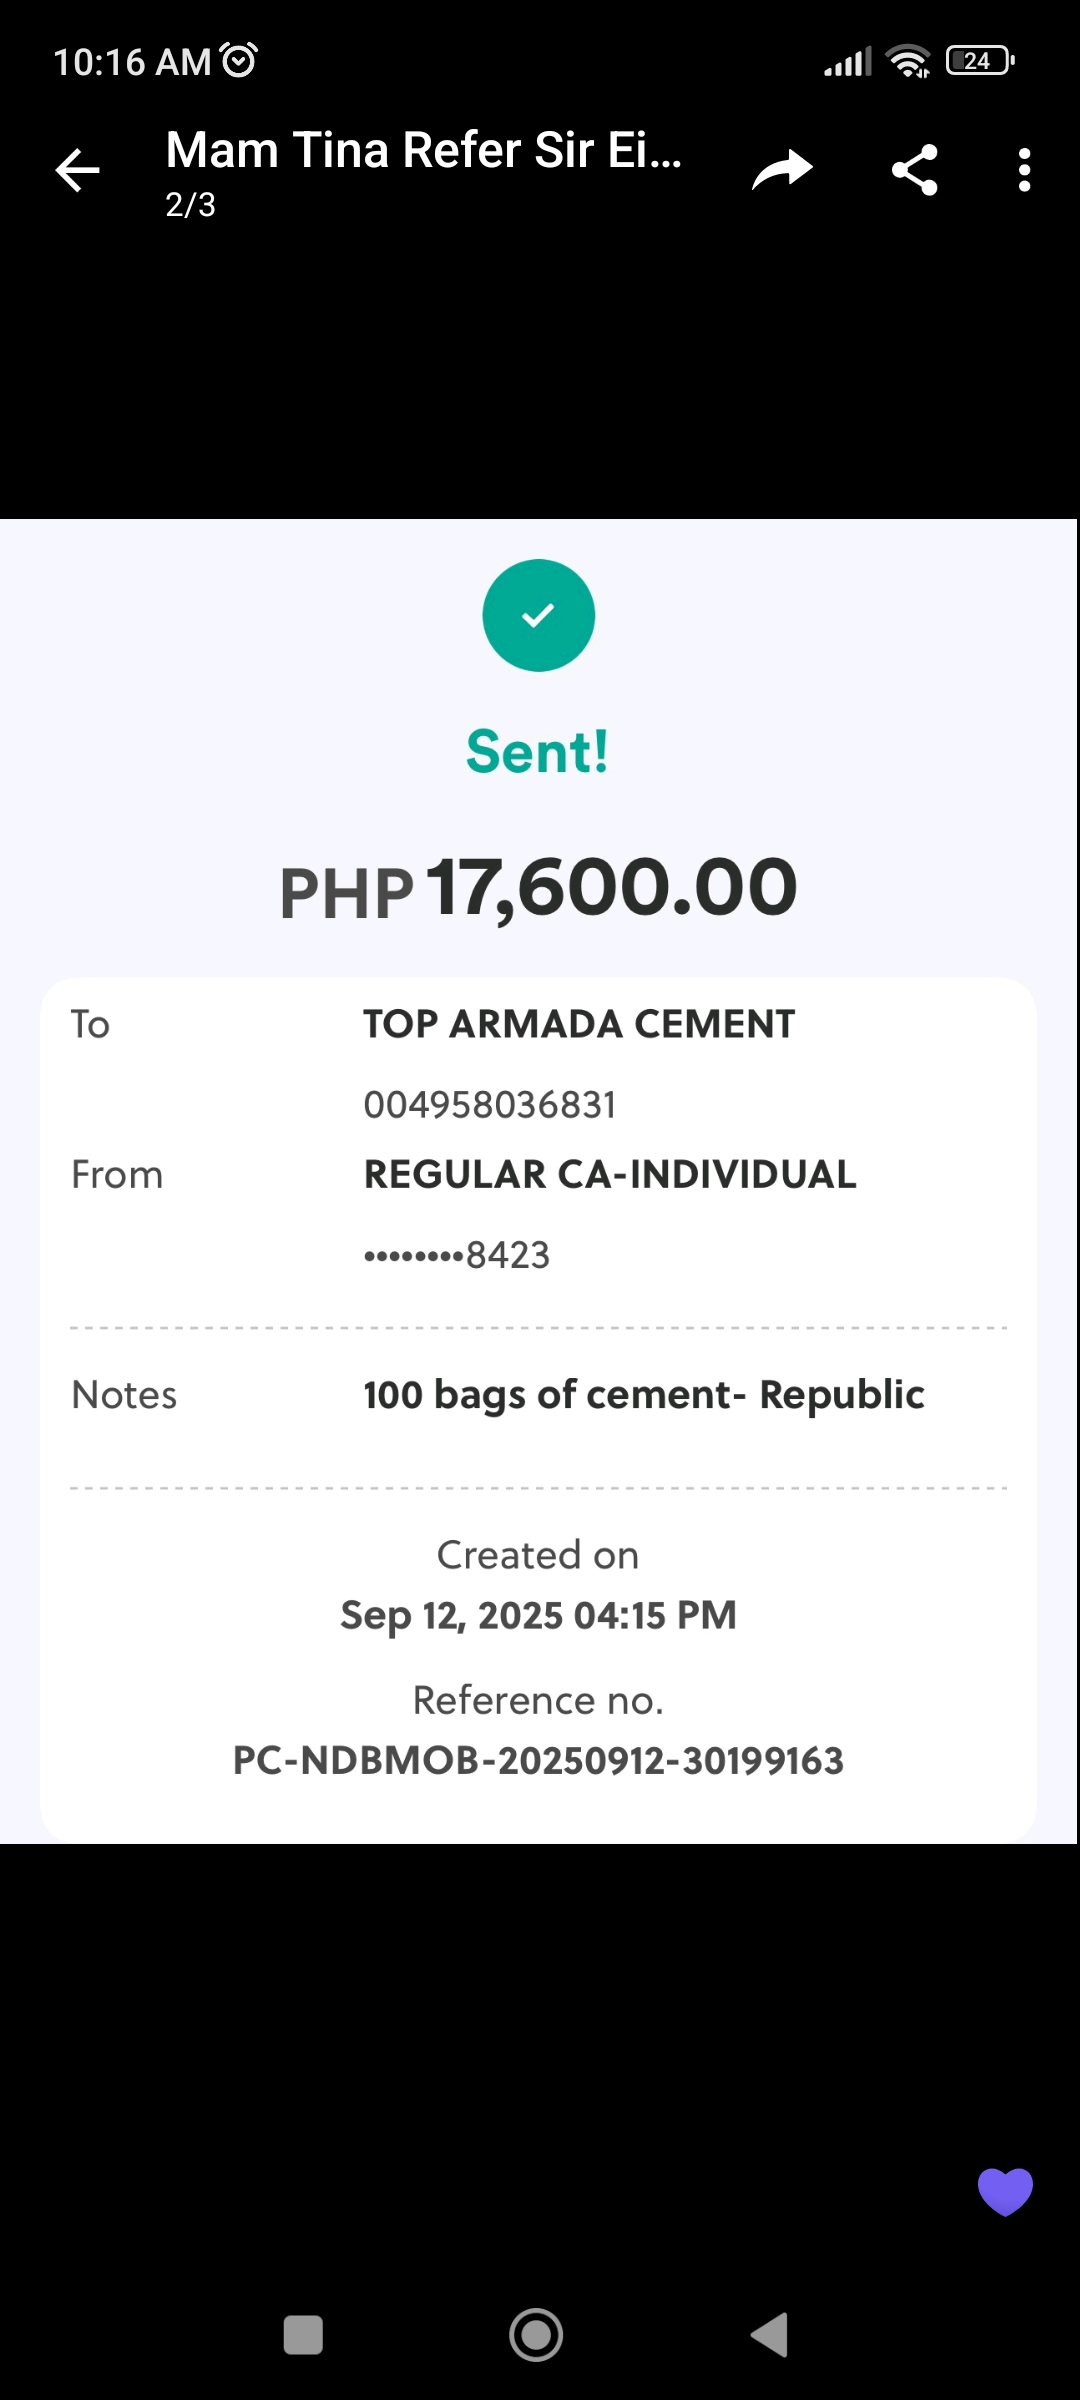Tap the battery indicator in status bar

(x=980, y=61)
